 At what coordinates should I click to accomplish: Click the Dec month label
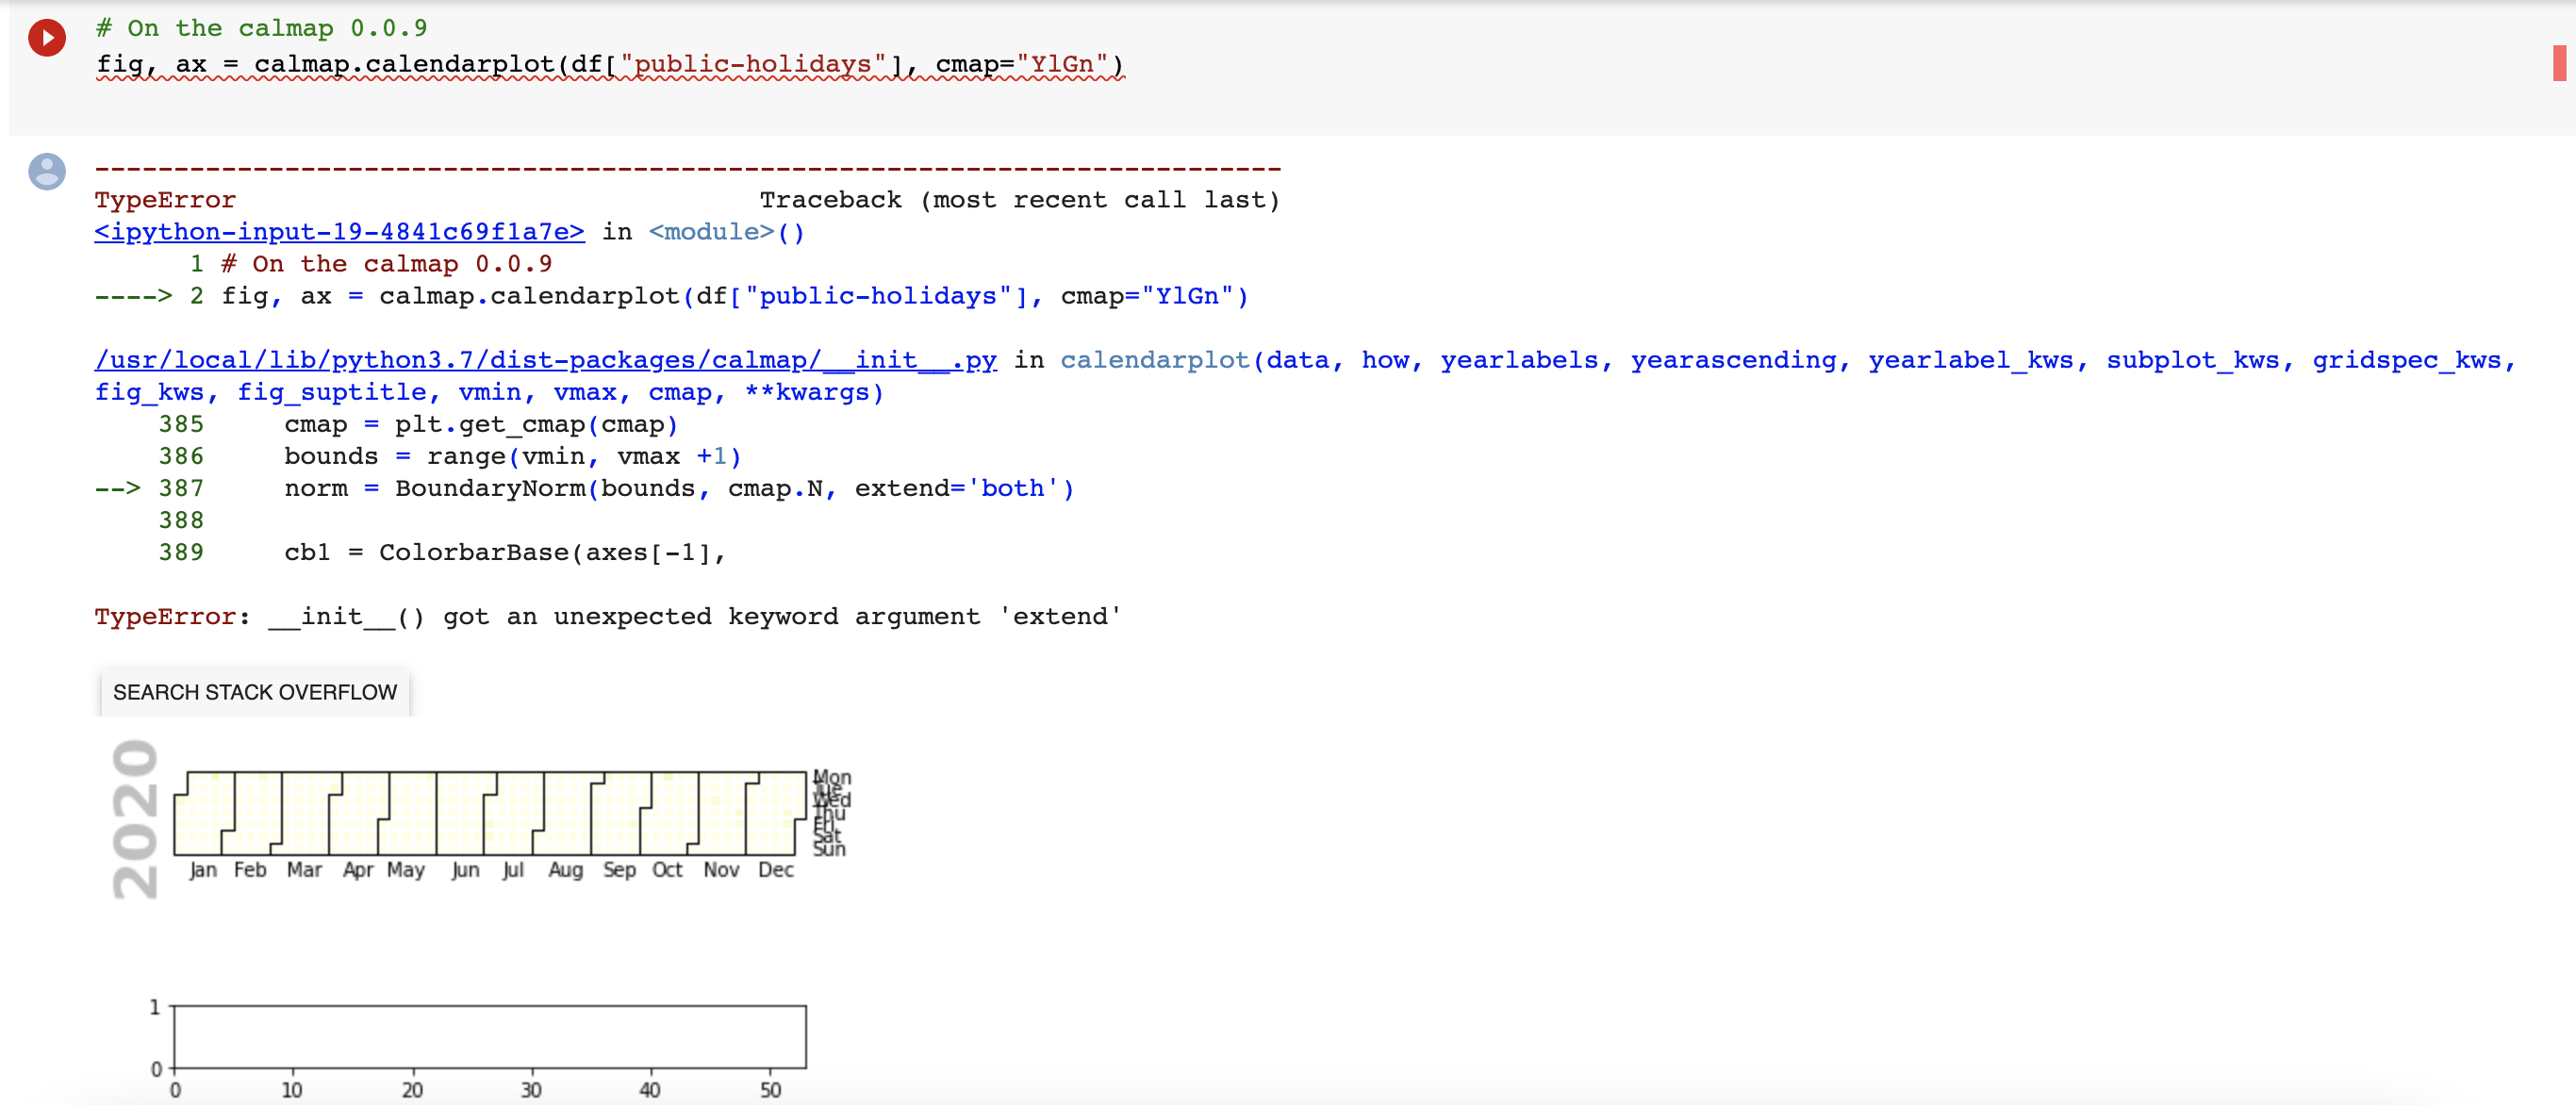(x=776, y=870)
